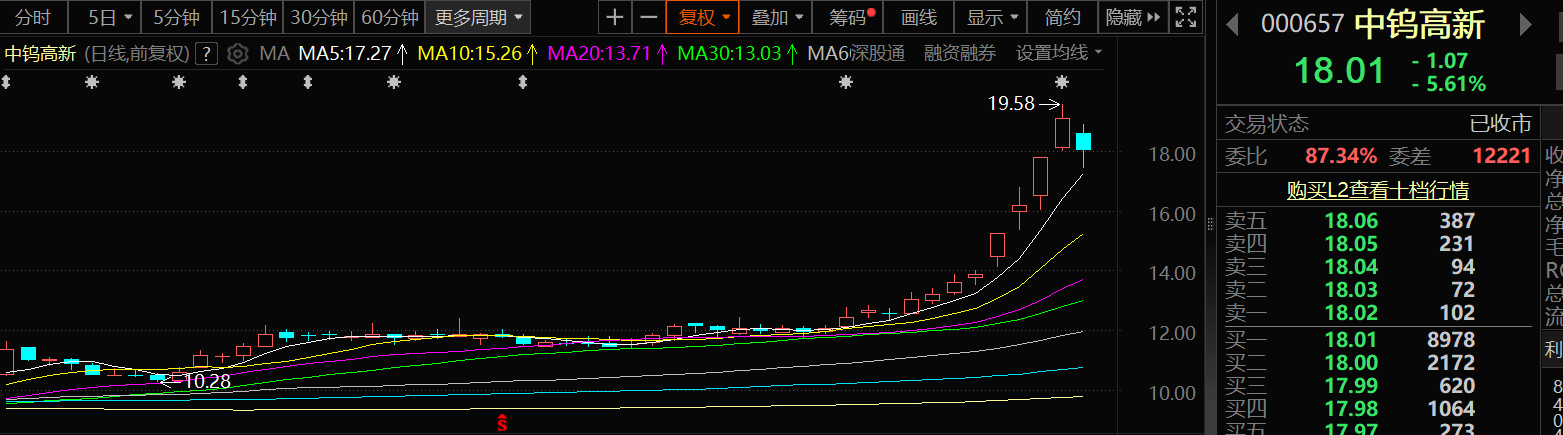The height and width of the screenshot is (435, 1563).
Task: Click the 购买L2查看十档行情 link
Action: pos(1377,190)
